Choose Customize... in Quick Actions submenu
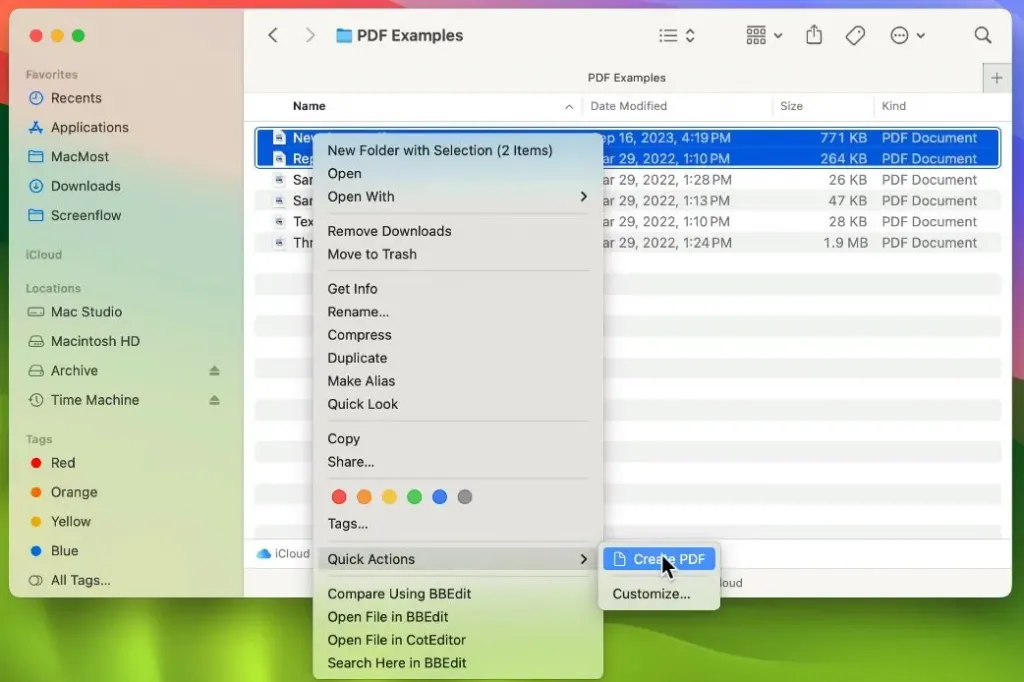The image size is (1024, 682). (651, 594)
